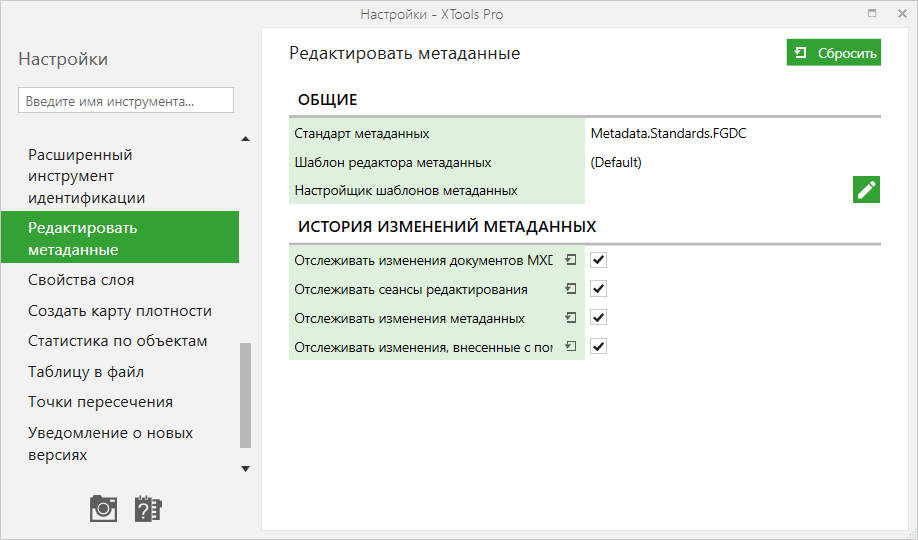Screen dimensions: 918x540
Task: Click the 'Настройщик шаблонов метаданных' label
Action: (x=406, y=190)
